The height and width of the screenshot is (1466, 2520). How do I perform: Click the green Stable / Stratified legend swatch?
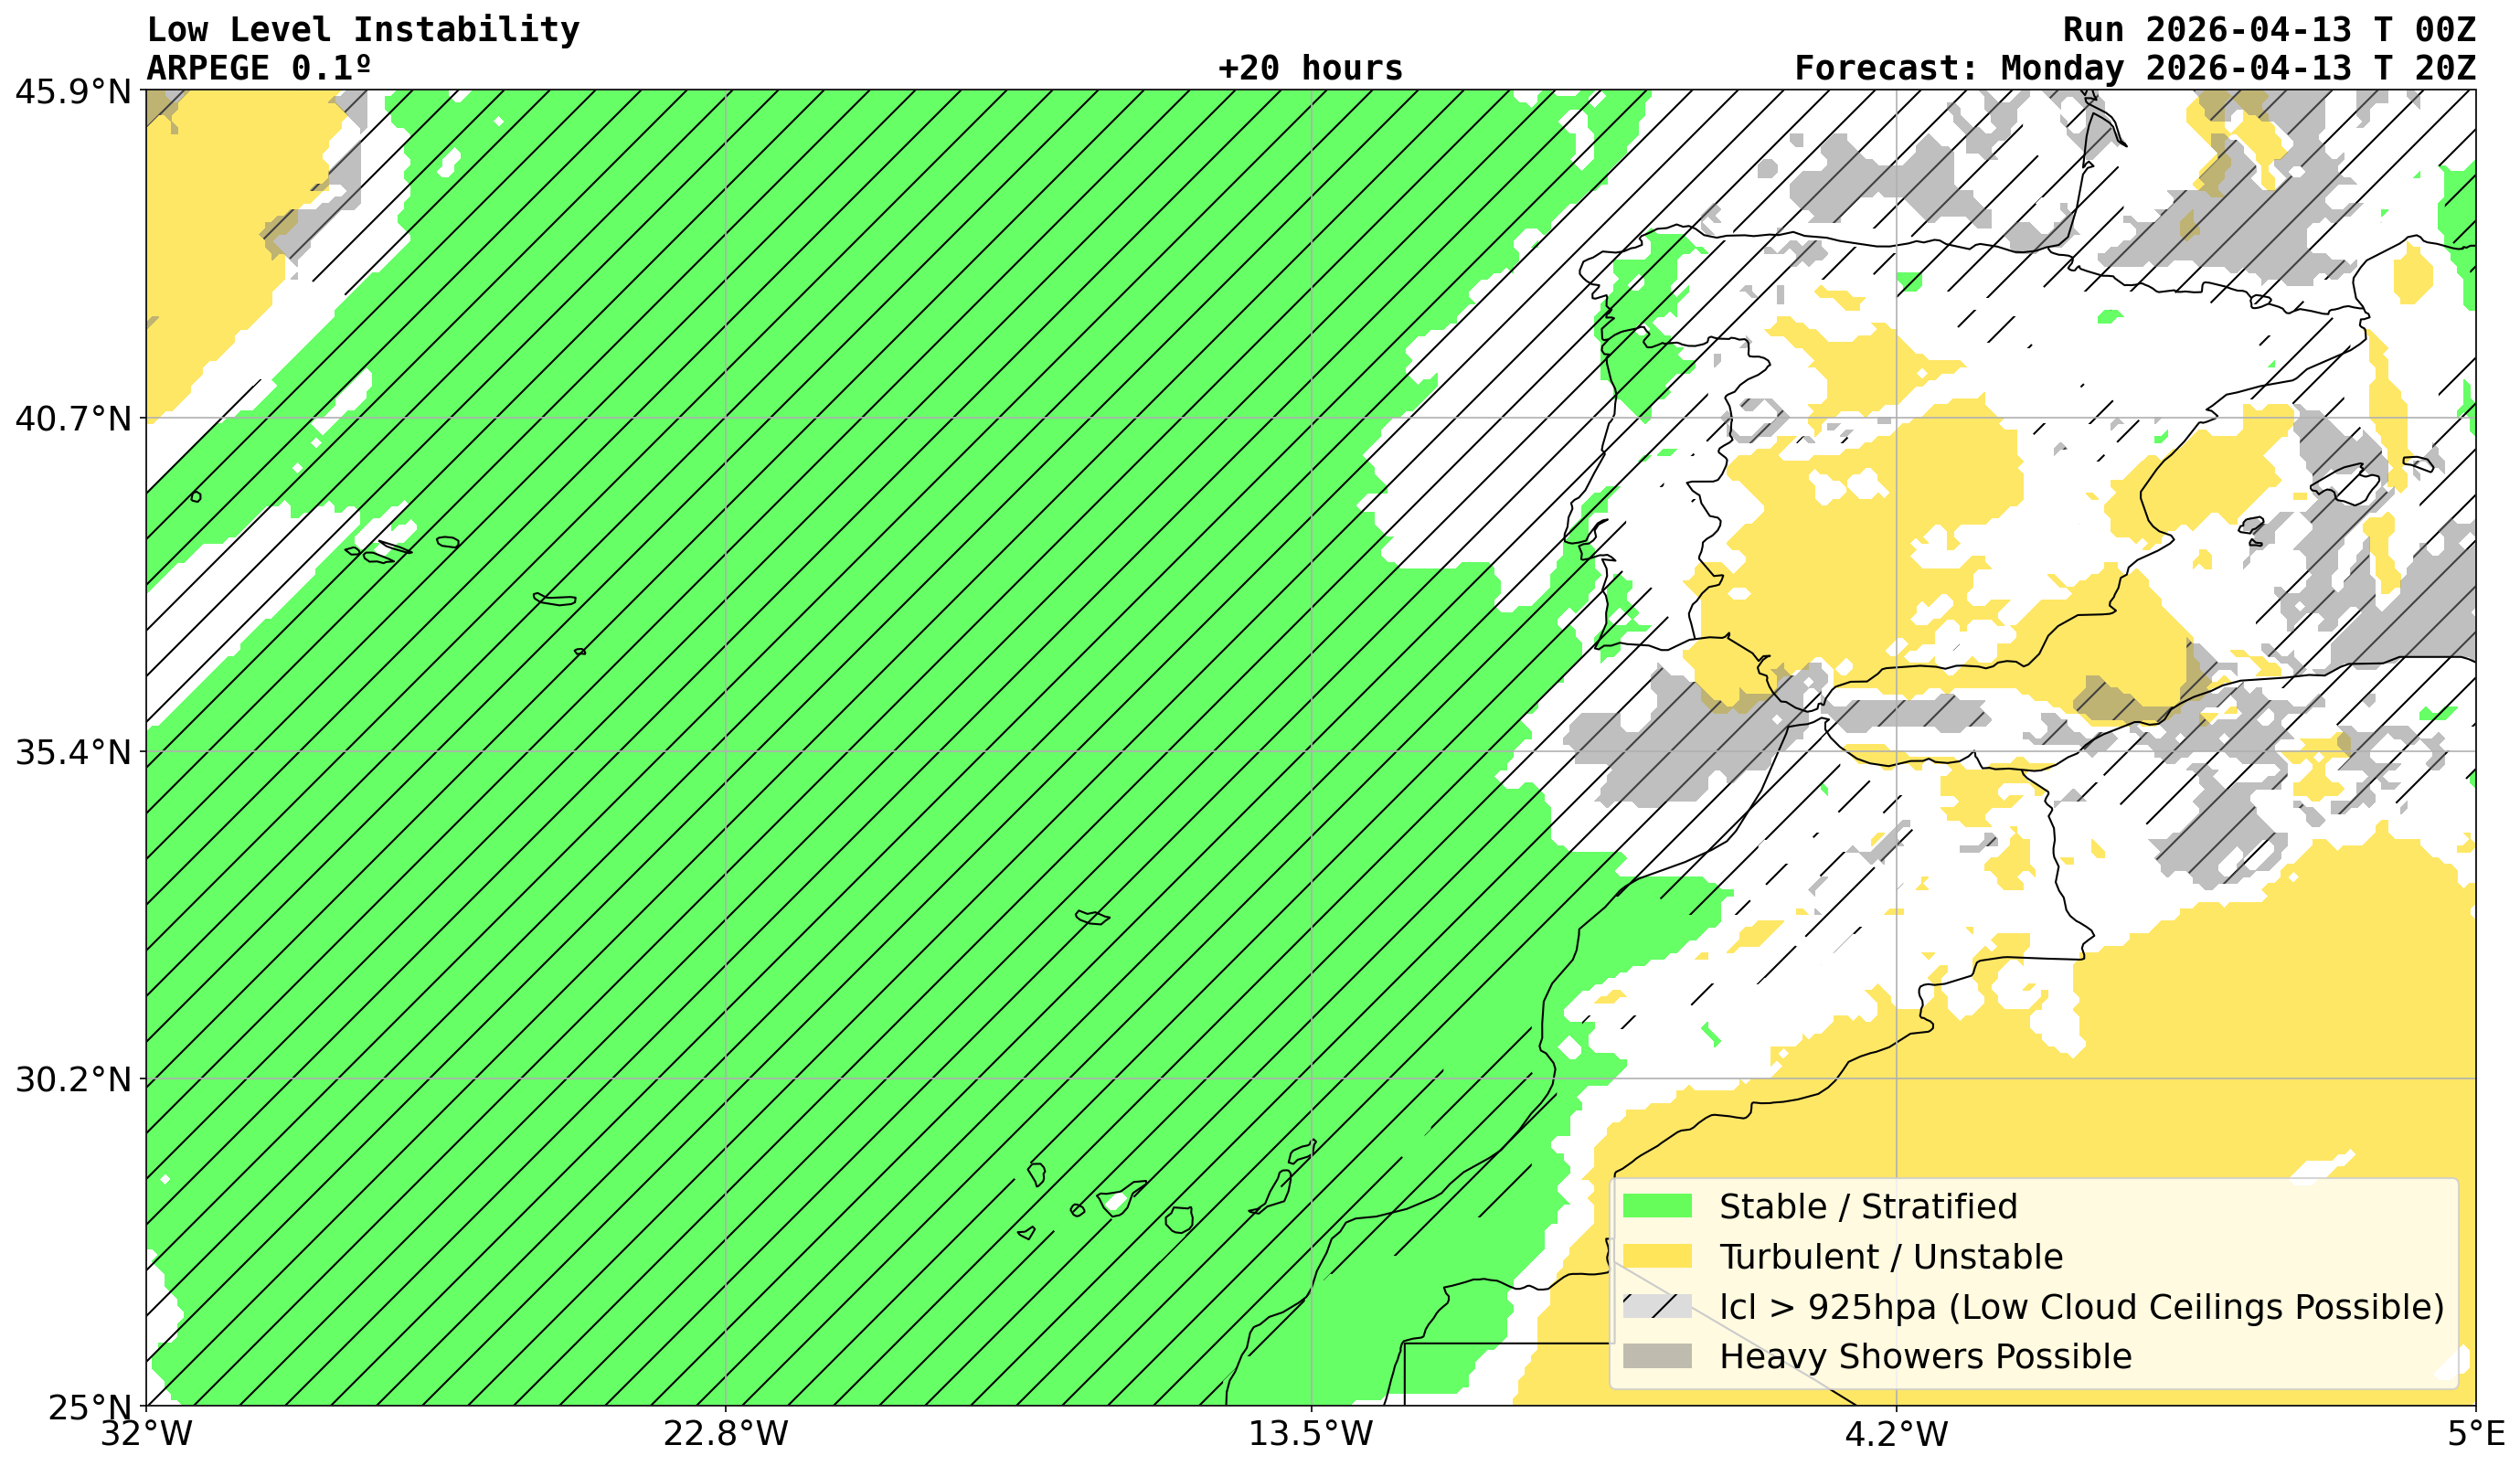[x=1656, y=1206]
